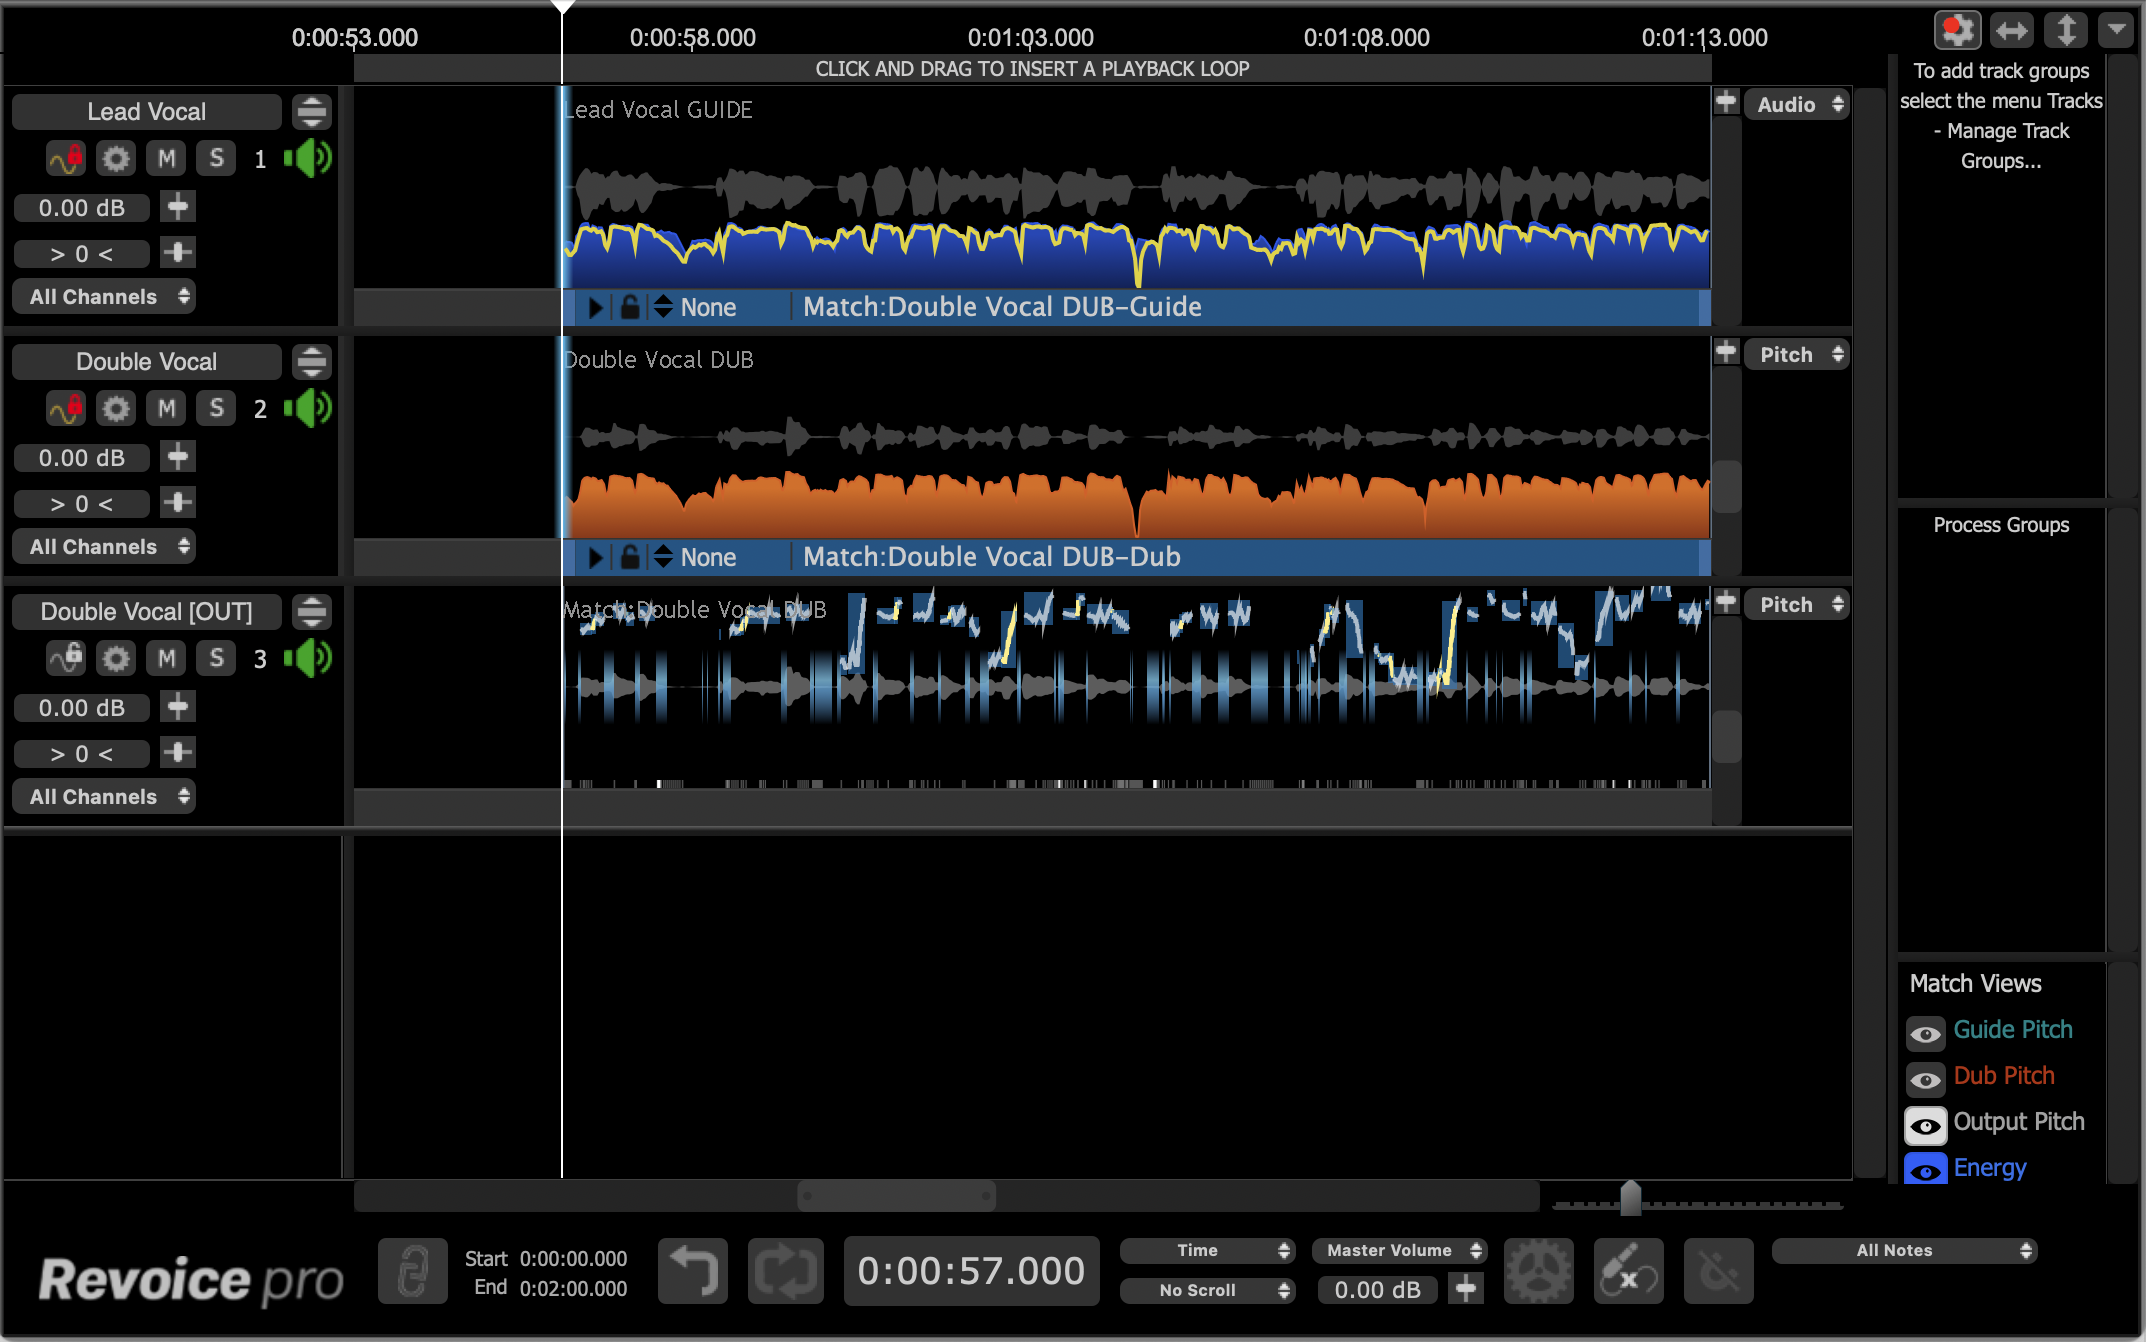The width and height of the screenshot is (2146, 1342).
Task: Change the No Scroll mode dropdown
Action: 1207,1291
